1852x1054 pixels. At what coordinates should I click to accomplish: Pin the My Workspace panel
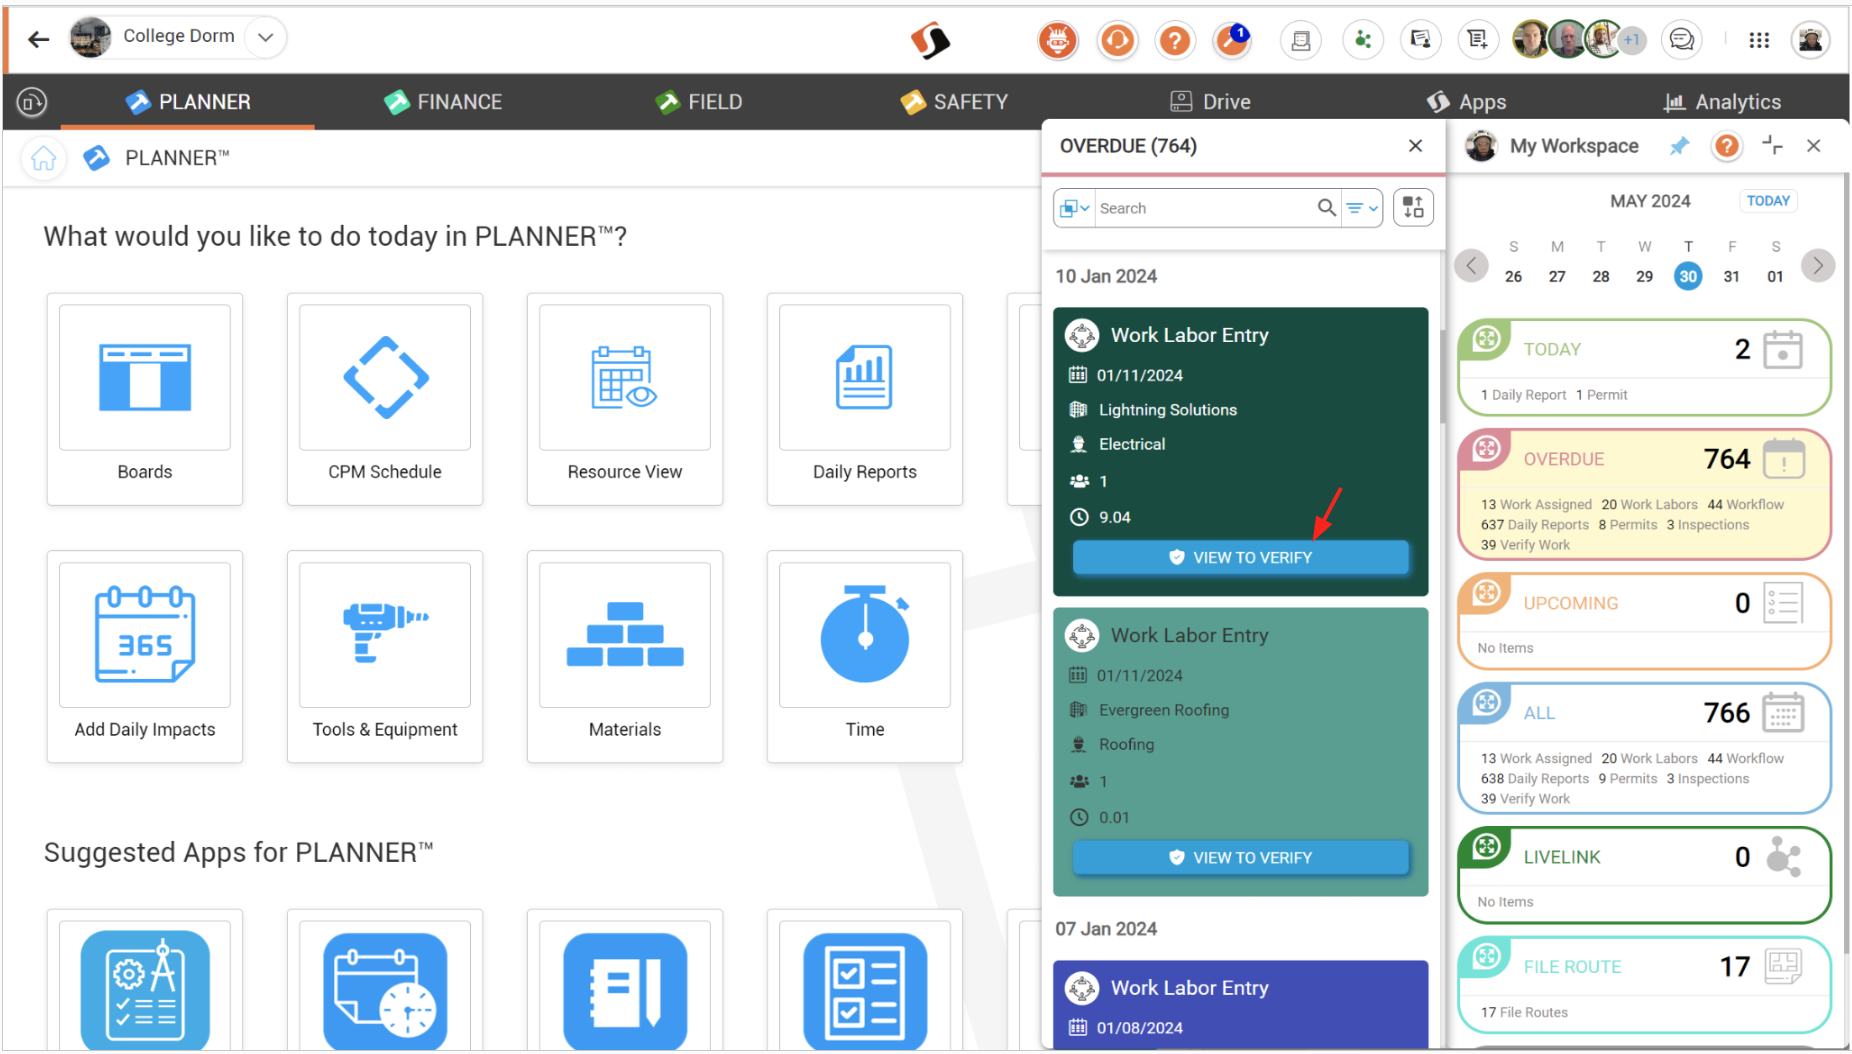coord(1679,146)
